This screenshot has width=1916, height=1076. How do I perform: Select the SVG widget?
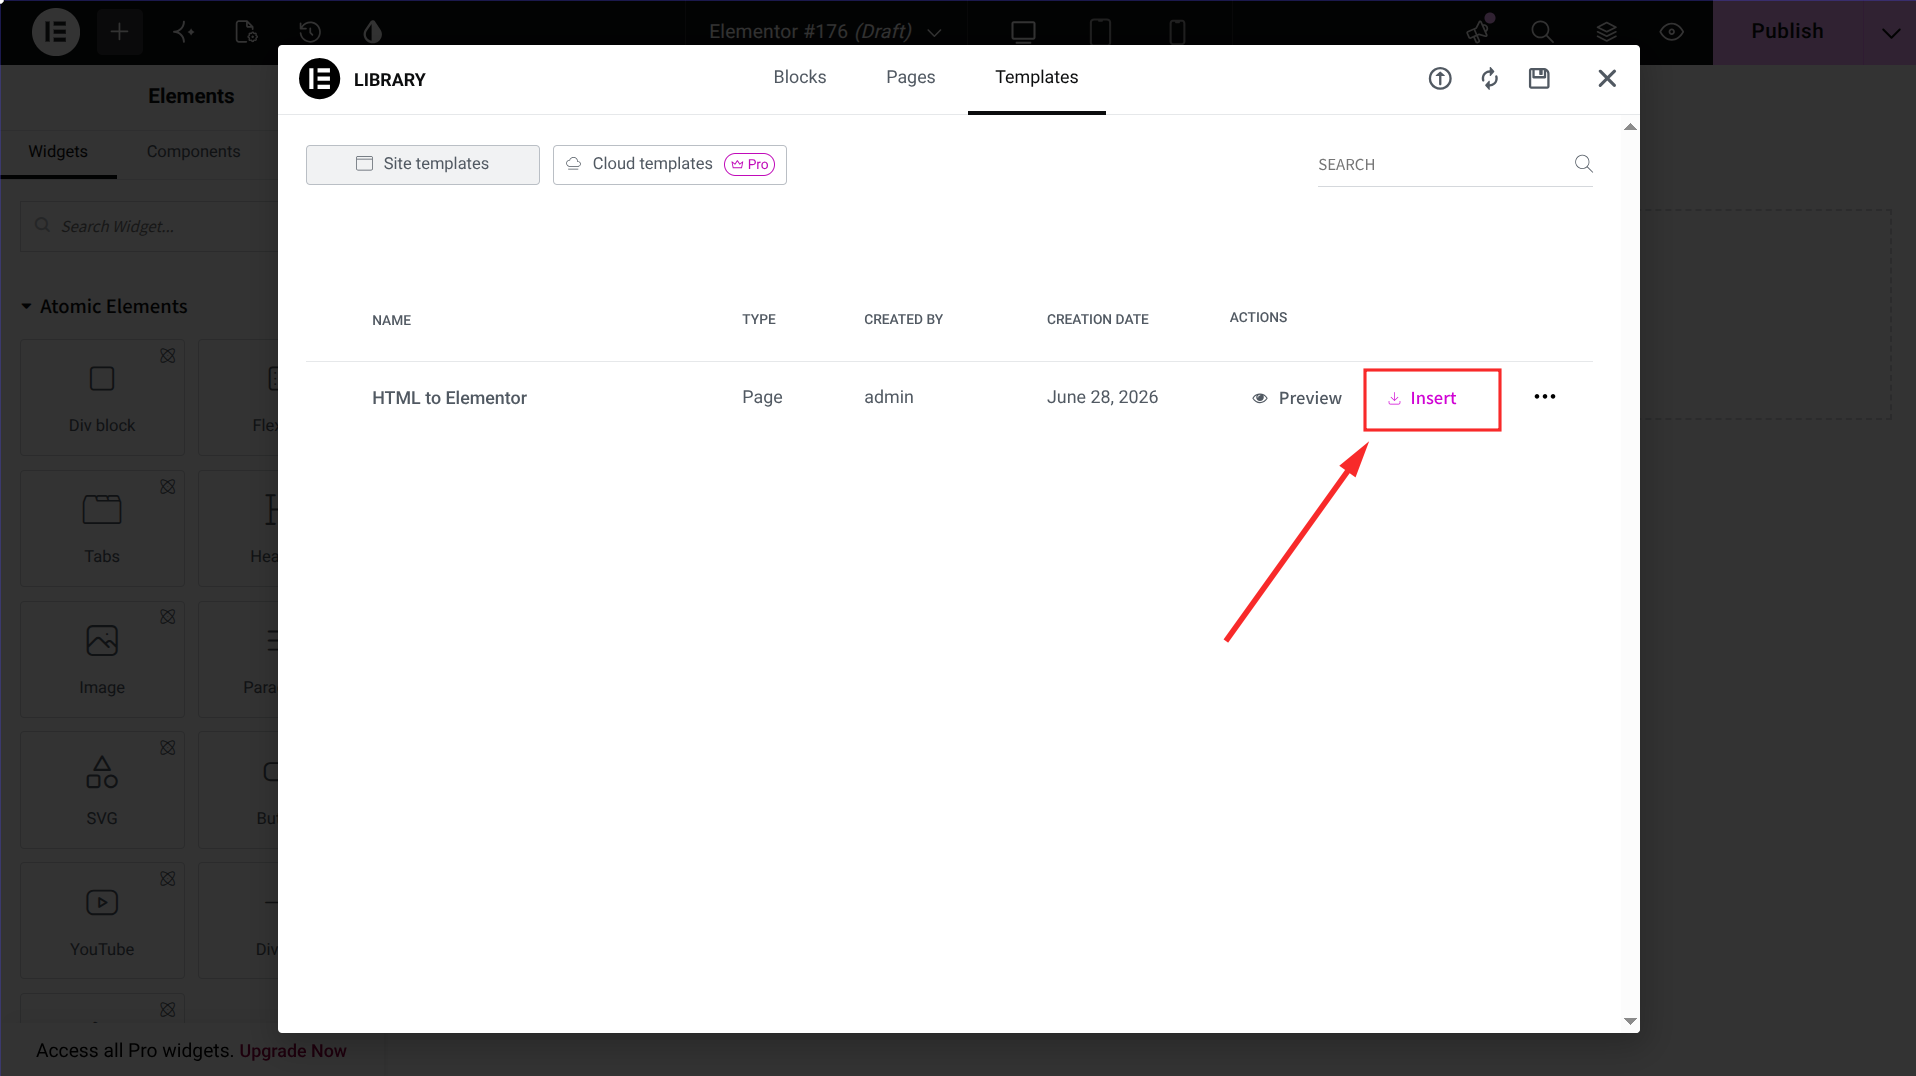102,791
